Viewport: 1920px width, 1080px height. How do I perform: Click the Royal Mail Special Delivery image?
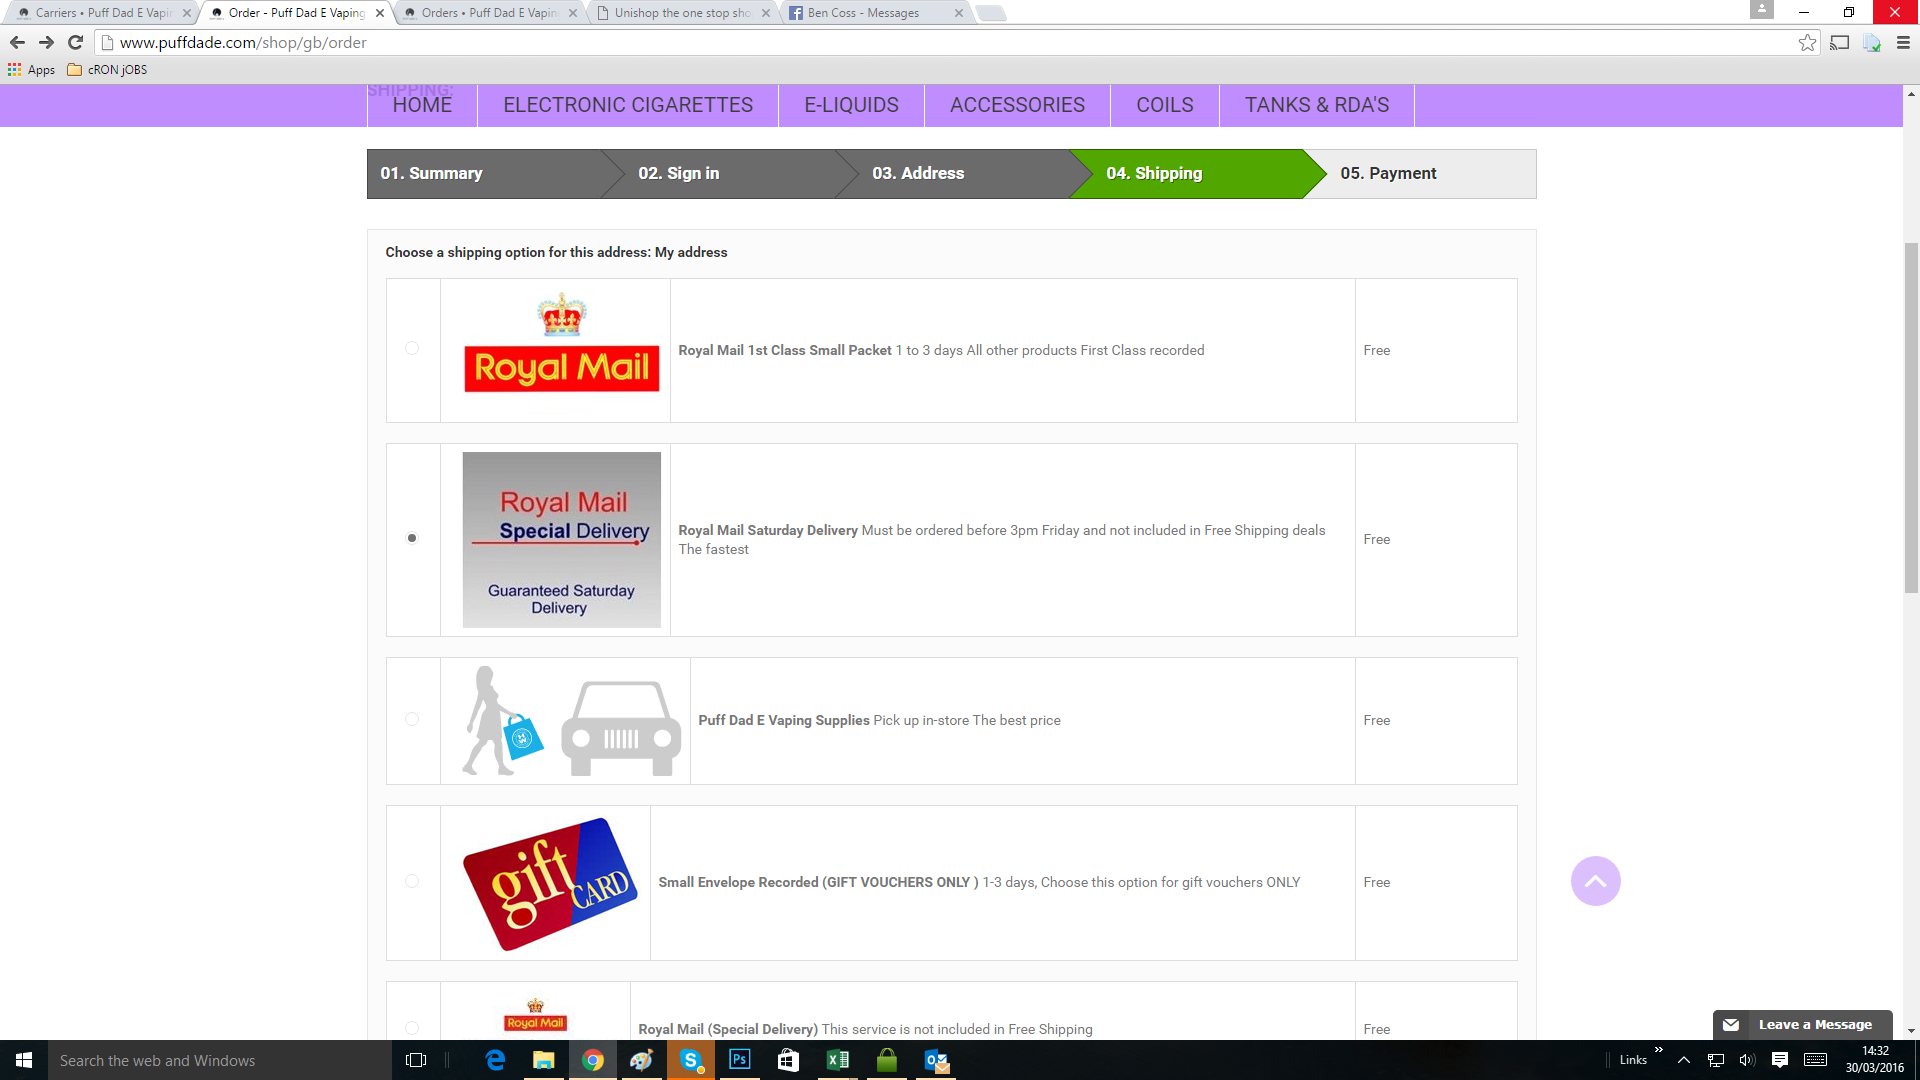click(561, 540)
